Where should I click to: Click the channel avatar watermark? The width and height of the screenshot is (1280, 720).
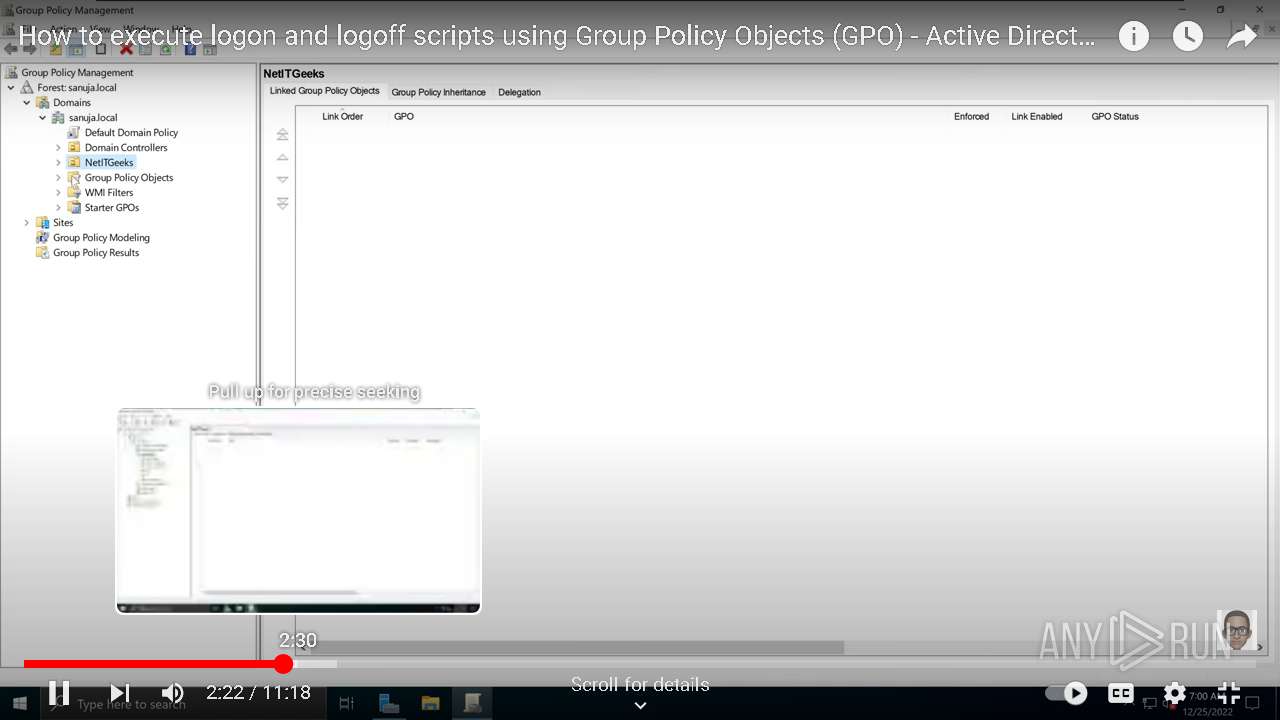tap(1237, 631)
